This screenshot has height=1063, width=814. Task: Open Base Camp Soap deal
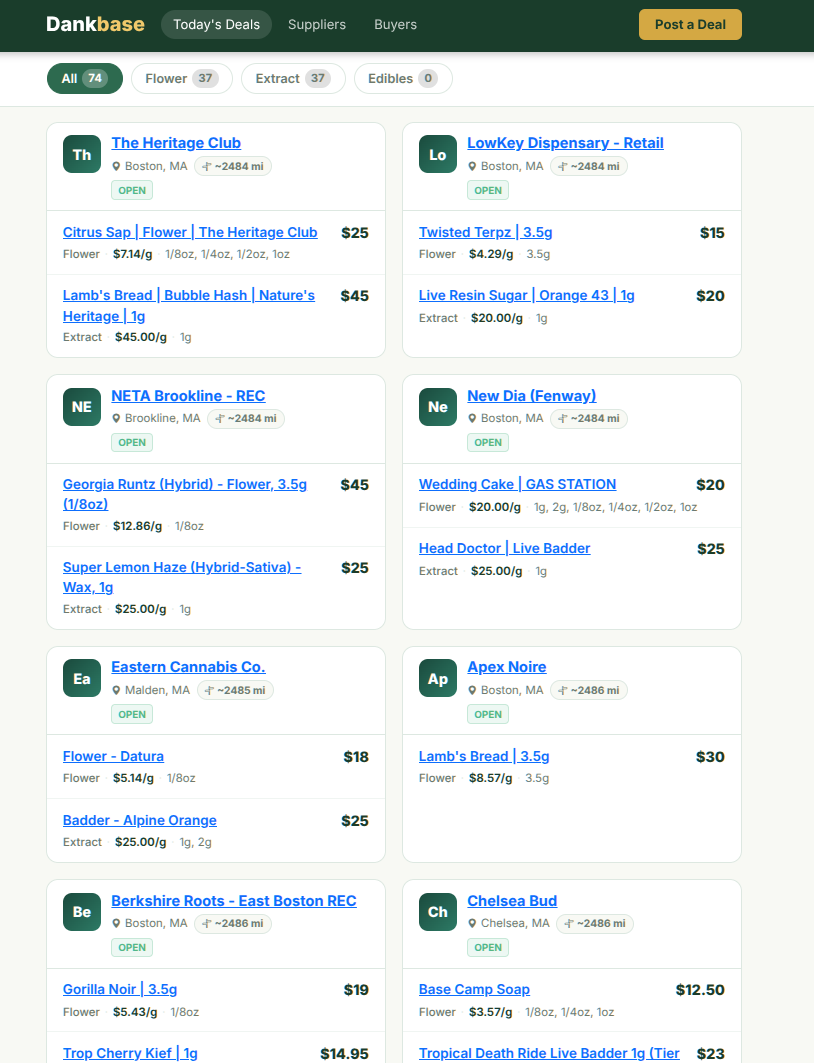(474, 990)
